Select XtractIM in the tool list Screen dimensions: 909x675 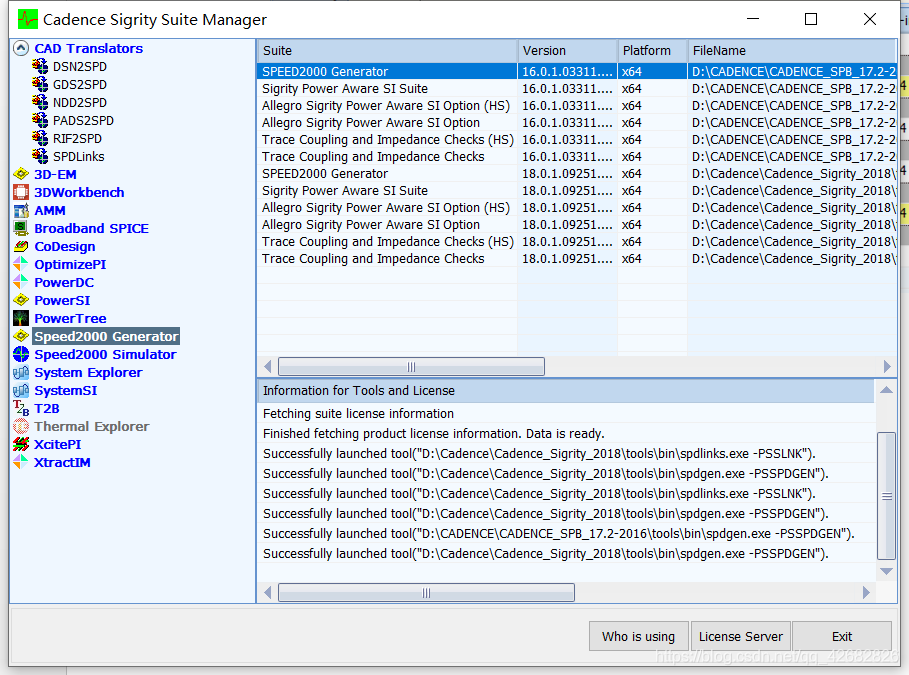tap(62, 462)
